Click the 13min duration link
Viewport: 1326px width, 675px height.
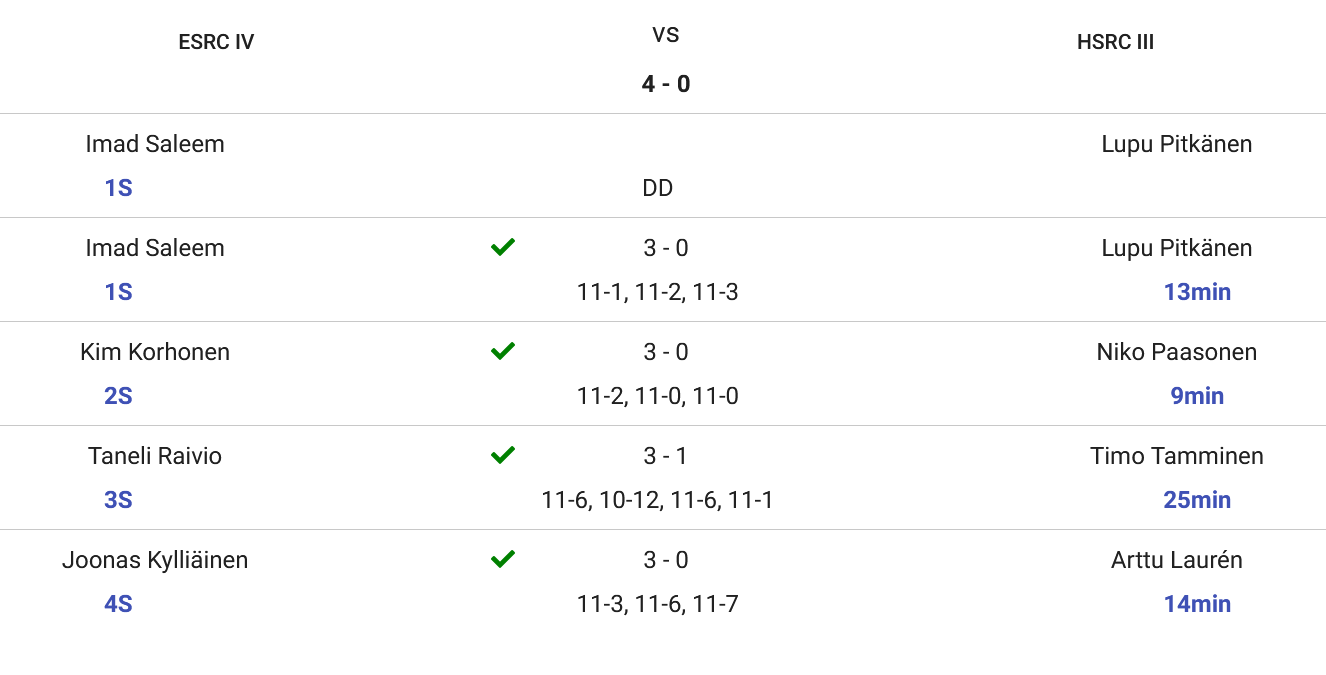coord(1197,292)
